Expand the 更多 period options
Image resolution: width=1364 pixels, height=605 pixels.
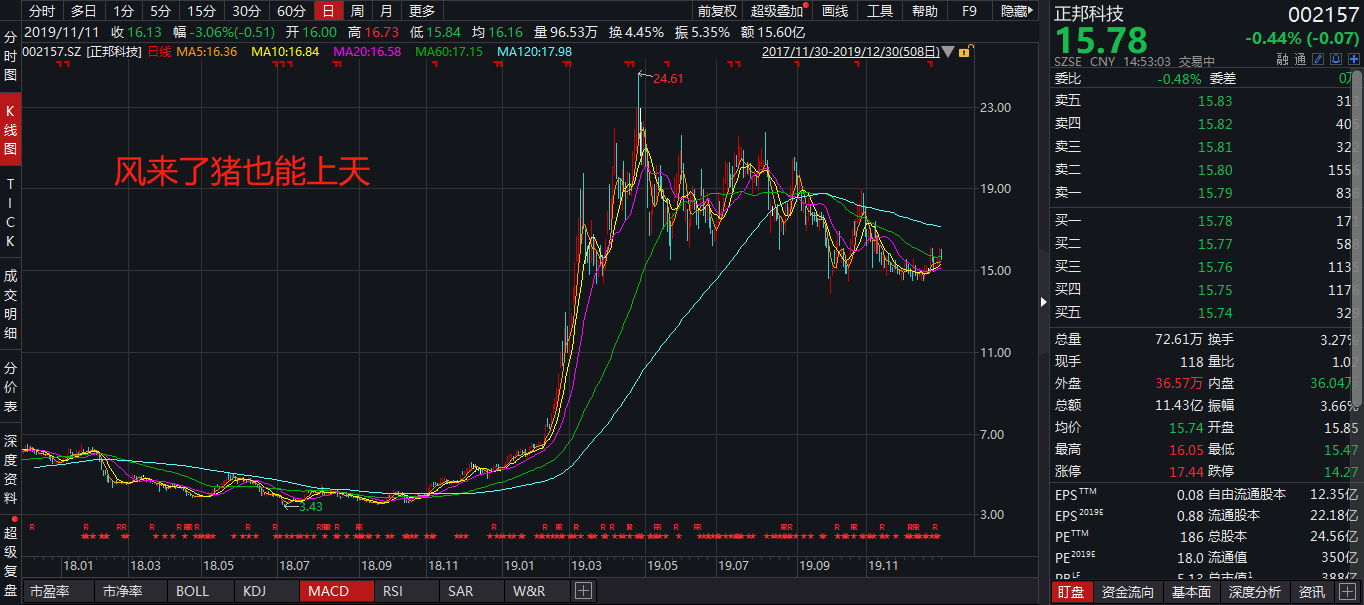pos(422,11)
